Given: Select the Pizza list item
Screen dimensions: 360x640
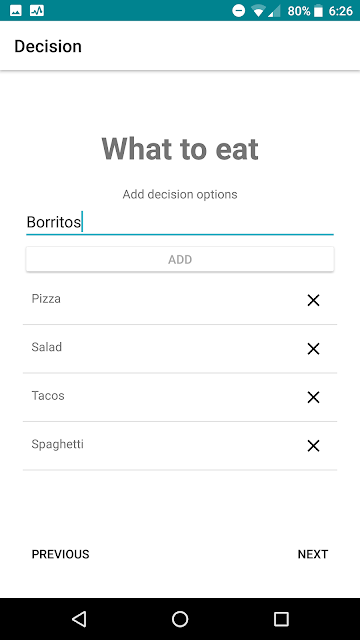Looking at the screenshot, I should point(180,300).
